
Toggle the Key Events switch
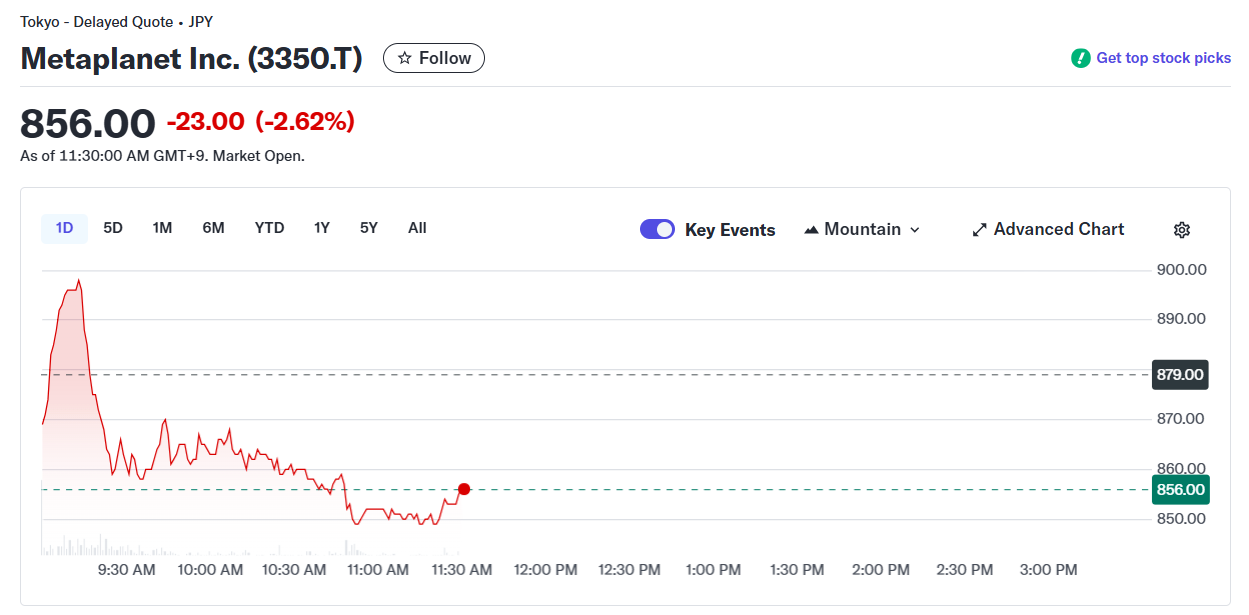[x=657, y=230]
